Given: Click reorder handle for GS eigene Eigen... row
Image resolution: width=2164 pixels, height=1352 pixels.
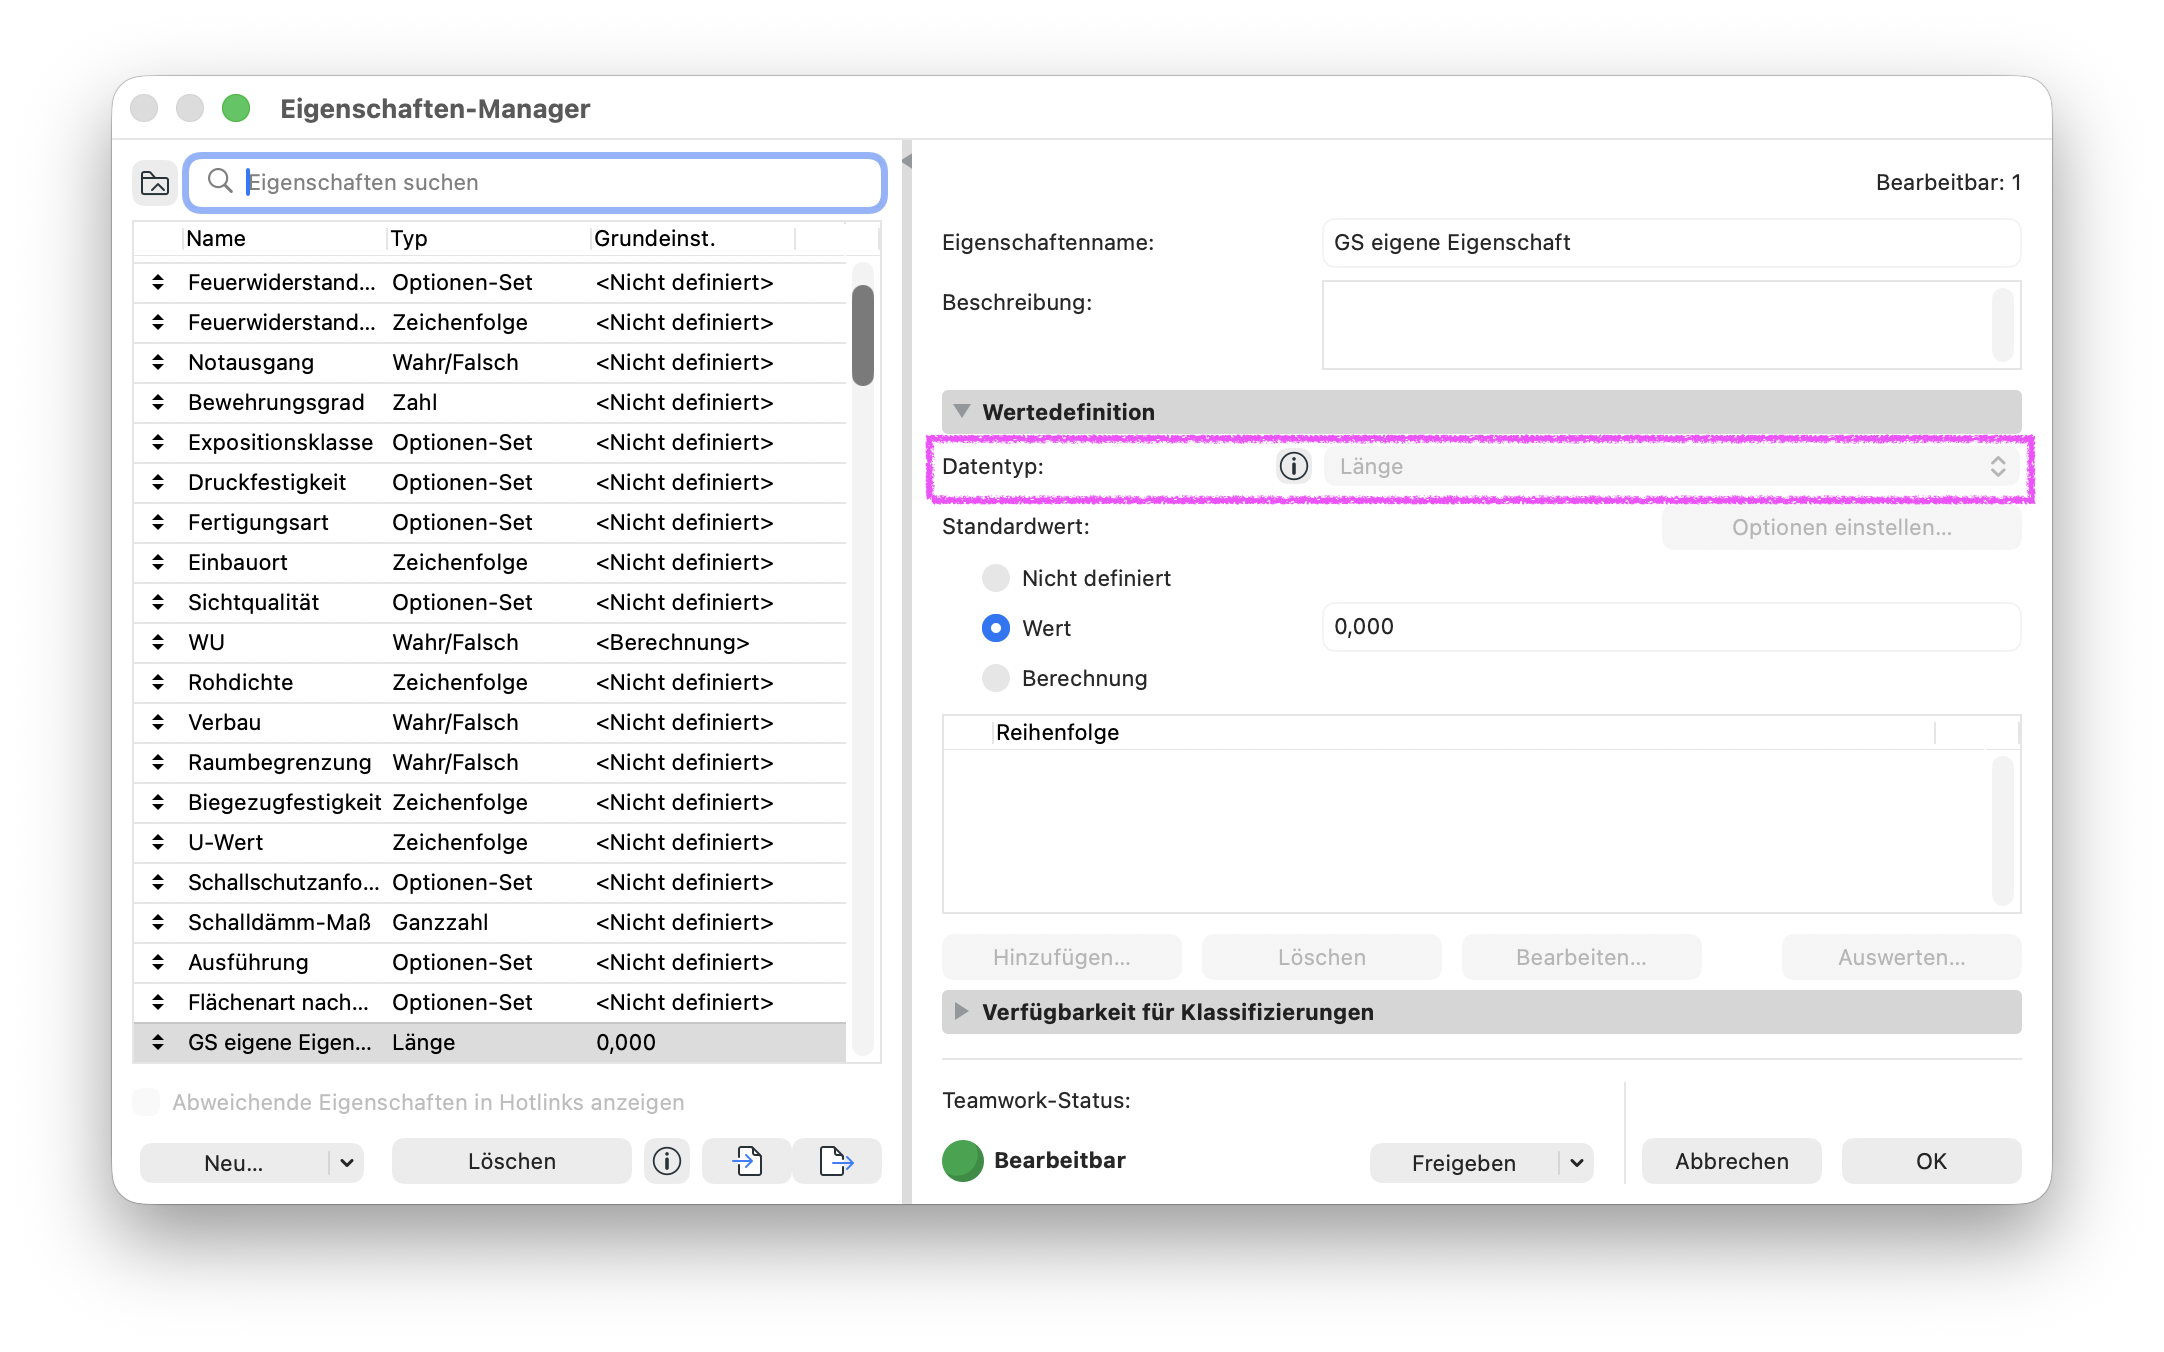Looking at the screenshot, I should tap(158, 1042).
